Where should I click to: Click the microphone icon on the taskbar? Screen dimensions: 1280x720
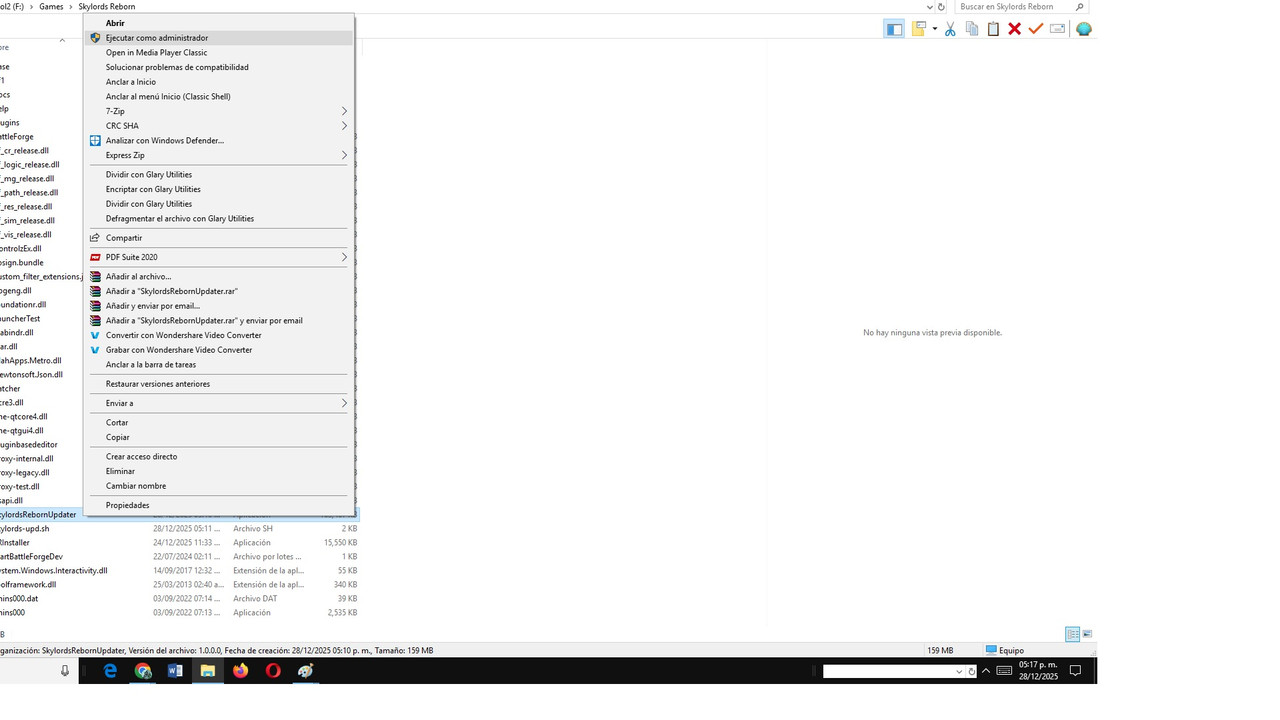coord(65,671)
